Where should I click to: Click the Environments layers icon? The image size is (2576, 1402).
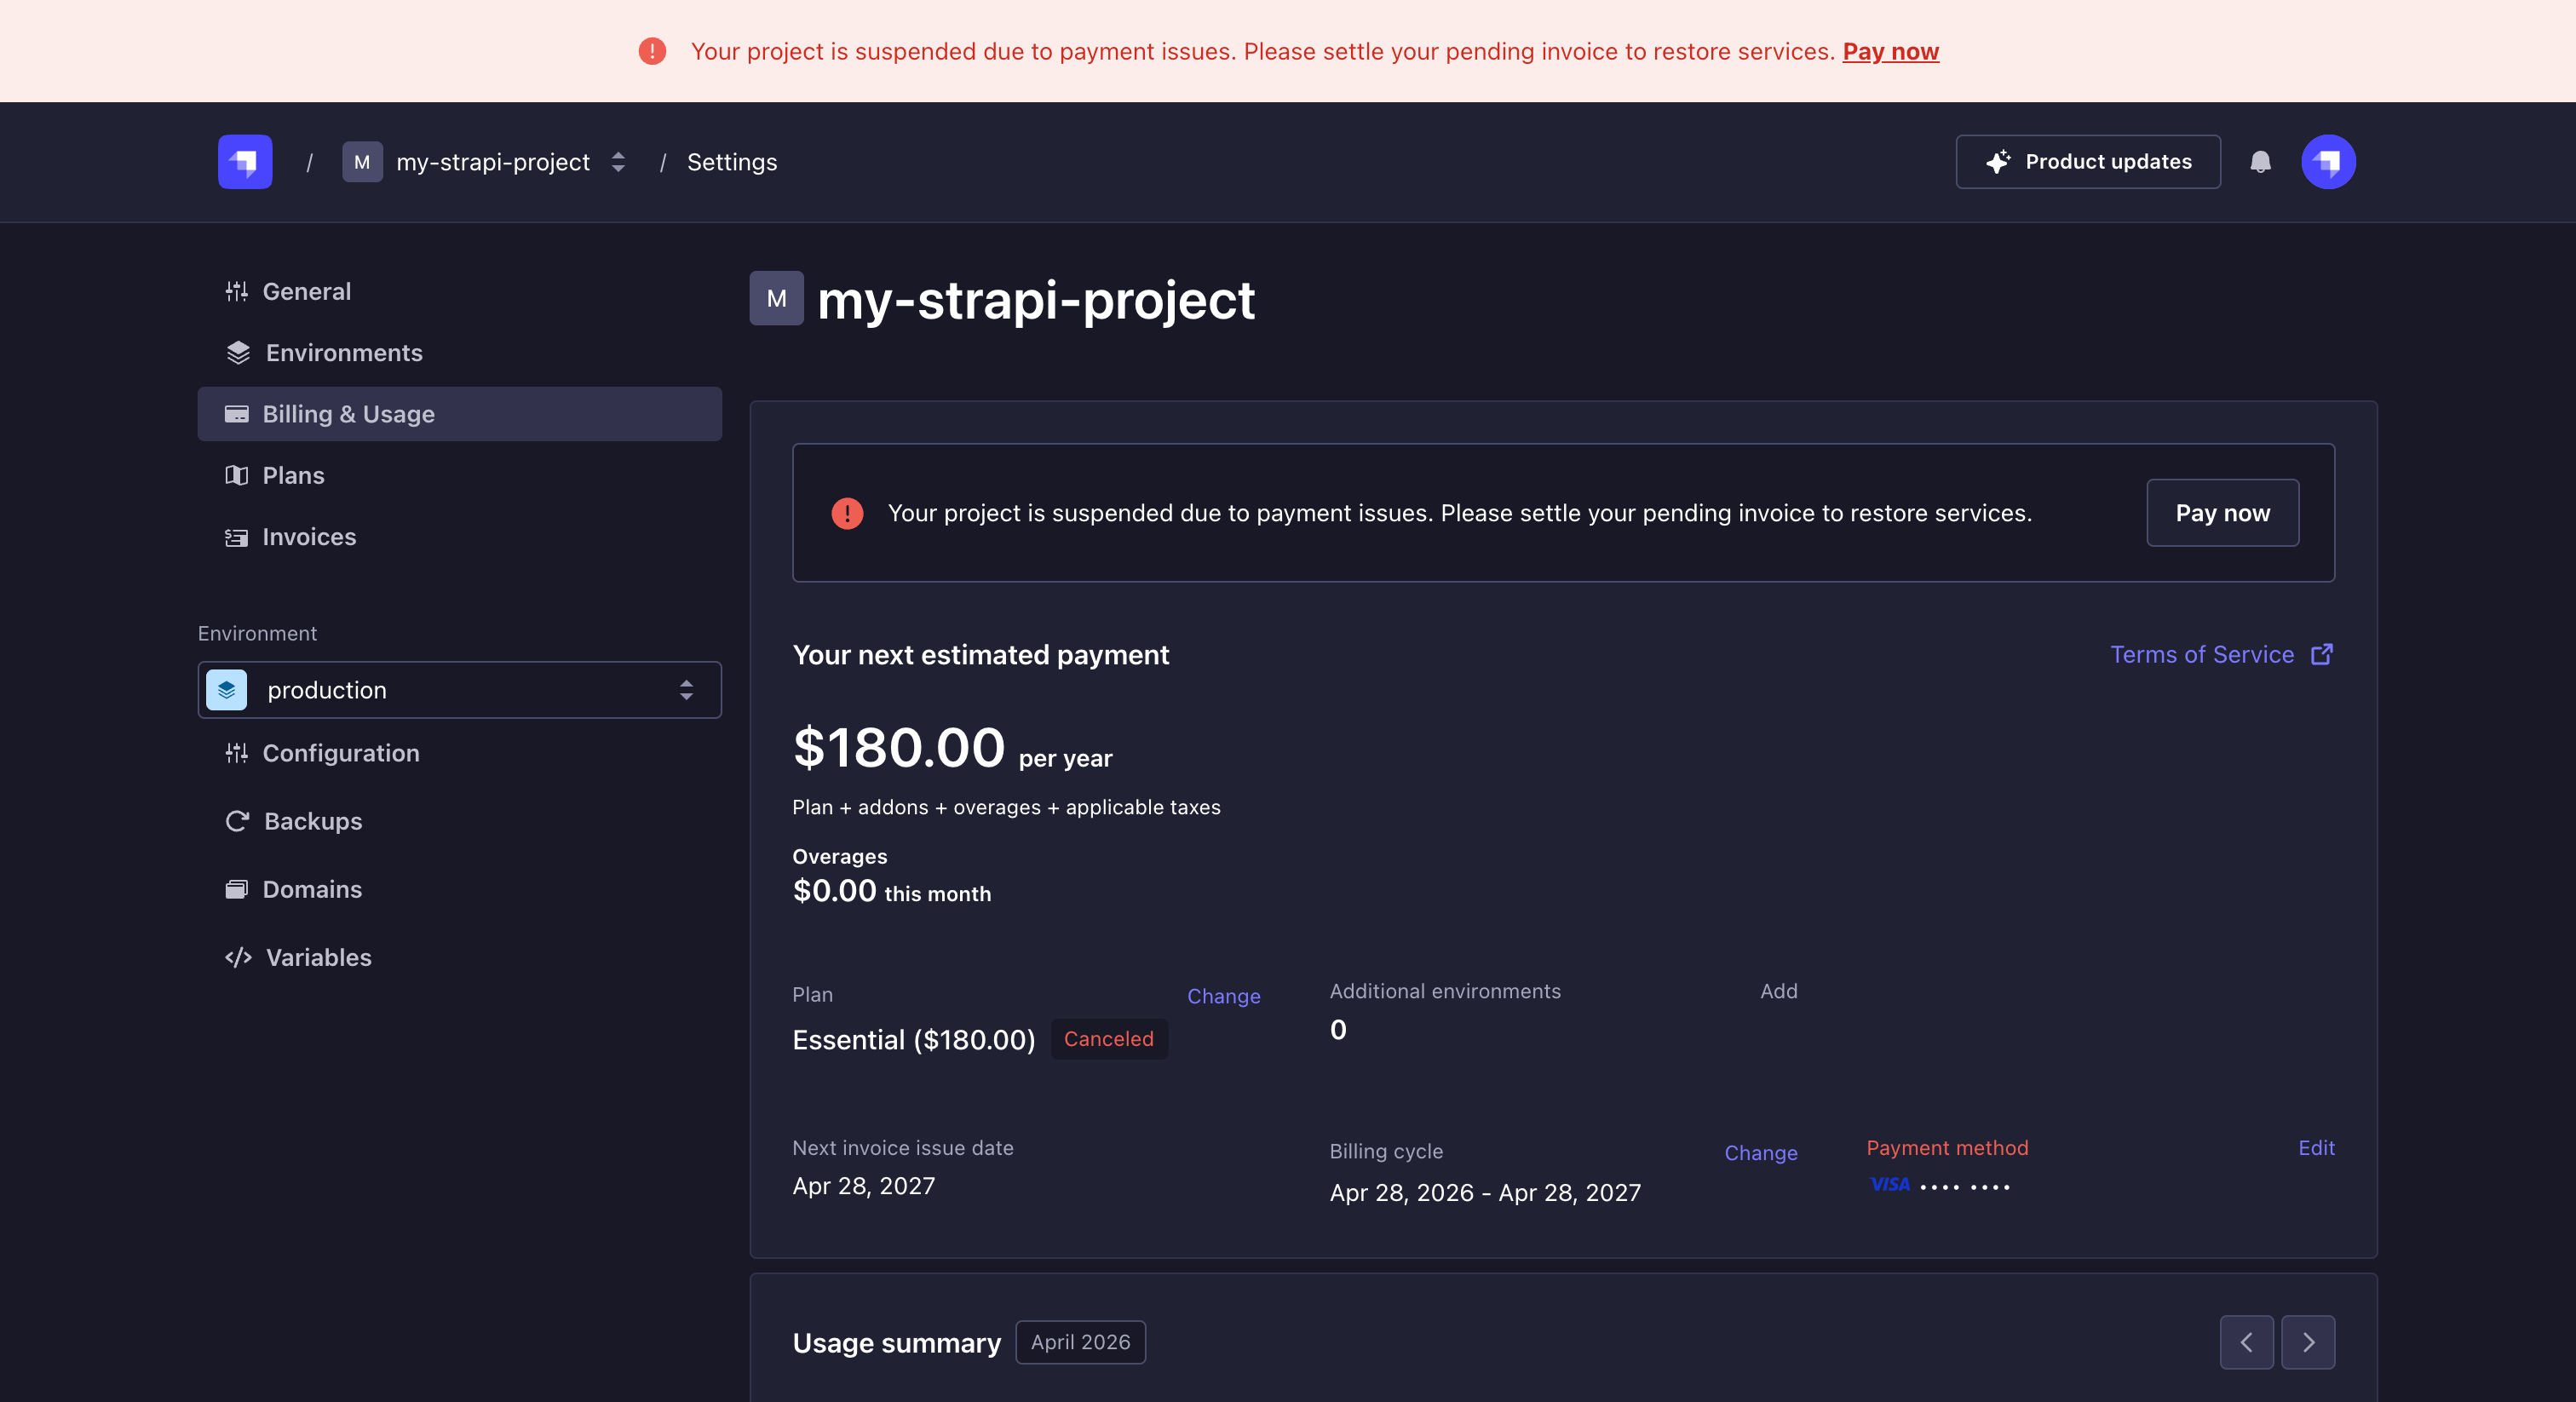pyautogui.click(x=238, y=353)
